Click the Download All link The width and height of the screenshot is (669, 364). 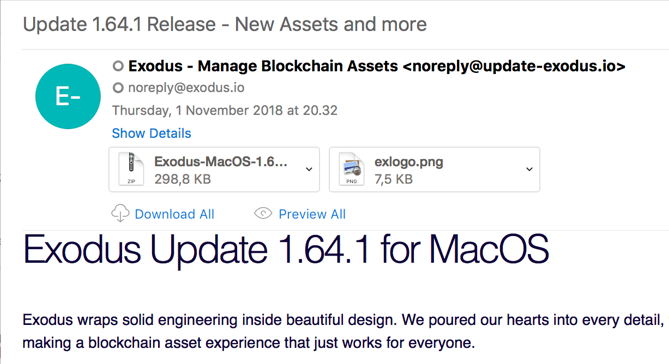click(x=175, y=214)
